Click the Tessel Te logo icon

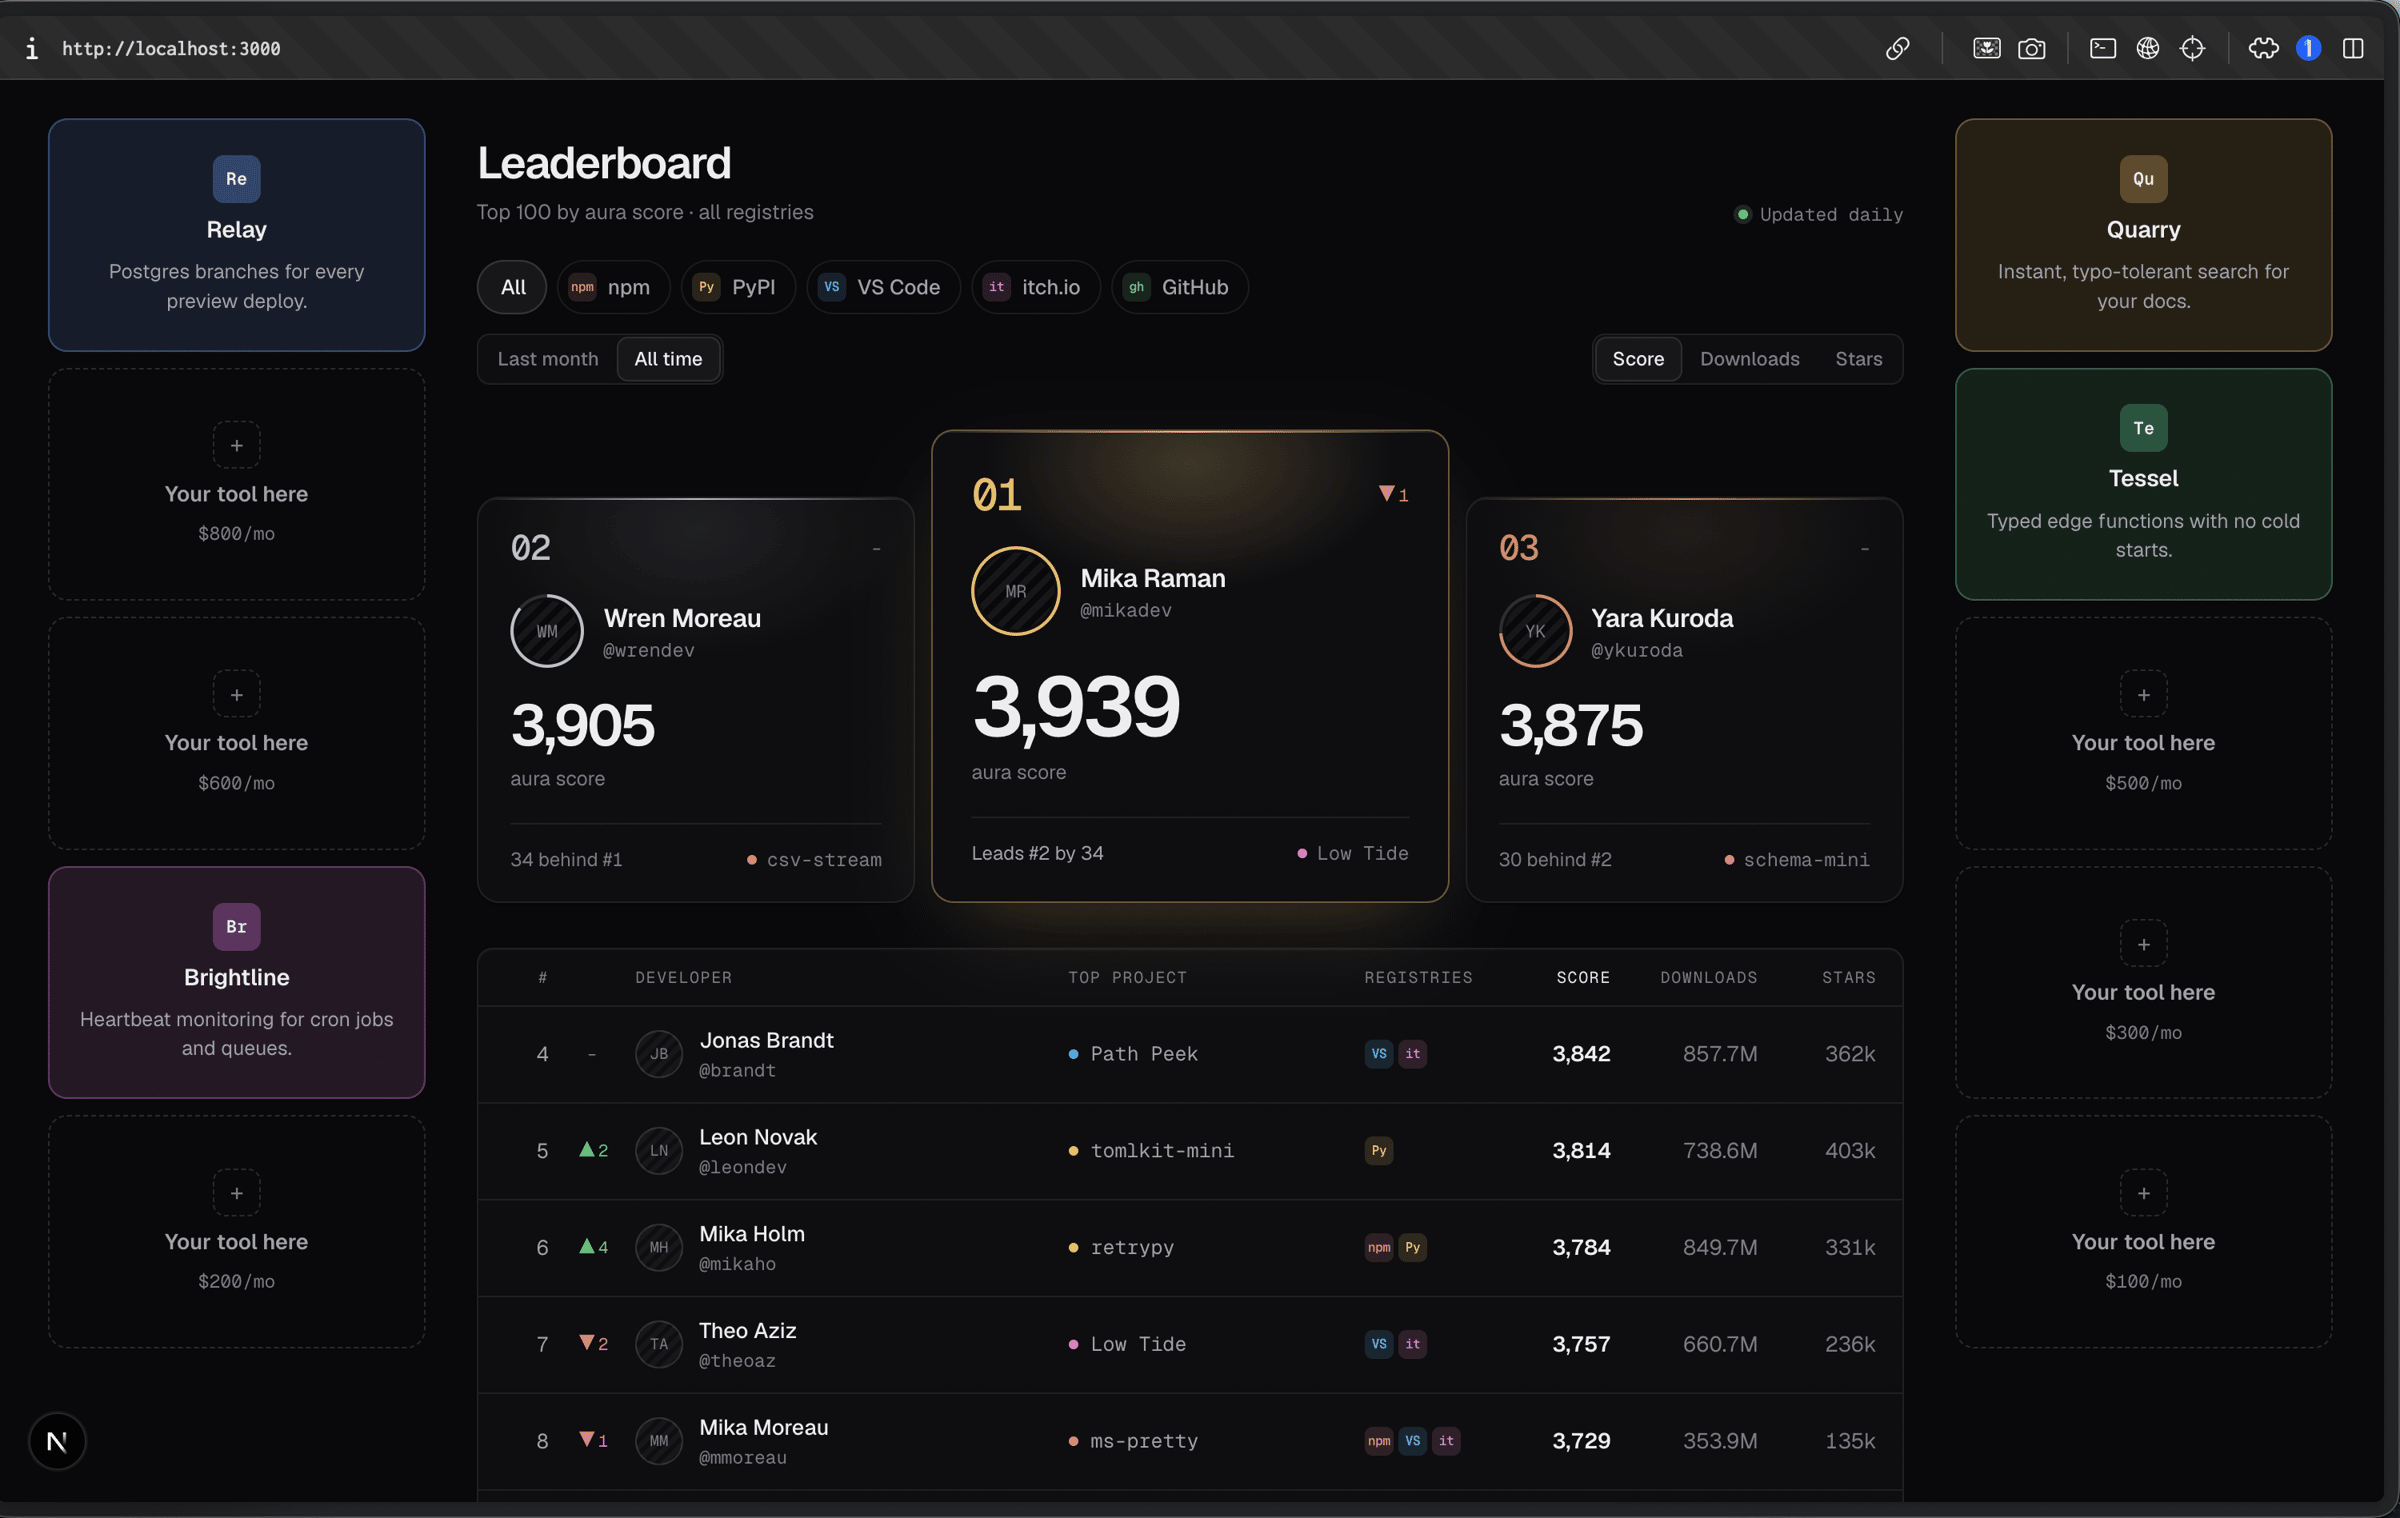point(2143,428)
